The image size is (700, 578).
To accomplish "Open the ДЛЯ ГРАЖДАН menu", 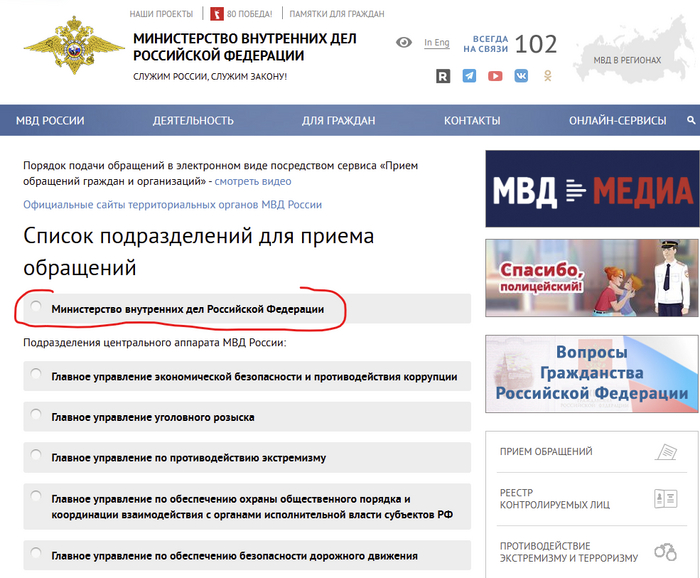I will tap(338, 121).
